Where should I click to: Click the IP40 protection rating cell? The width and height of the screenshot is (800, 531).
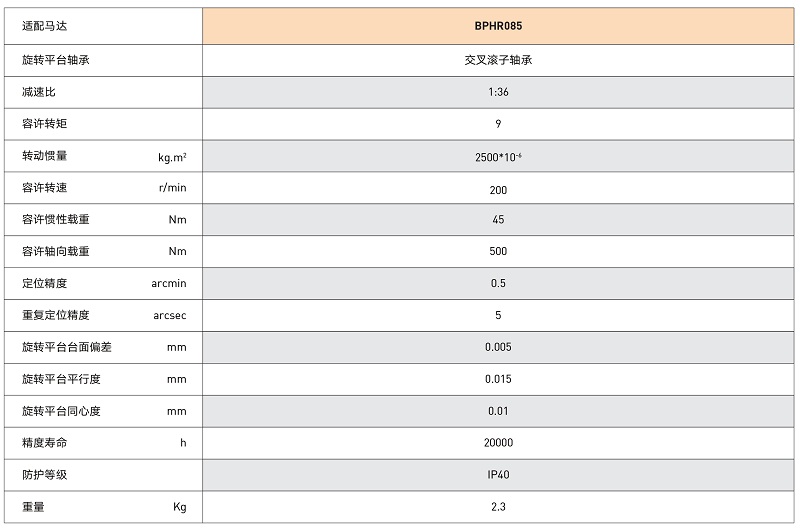tap(498, 475)
